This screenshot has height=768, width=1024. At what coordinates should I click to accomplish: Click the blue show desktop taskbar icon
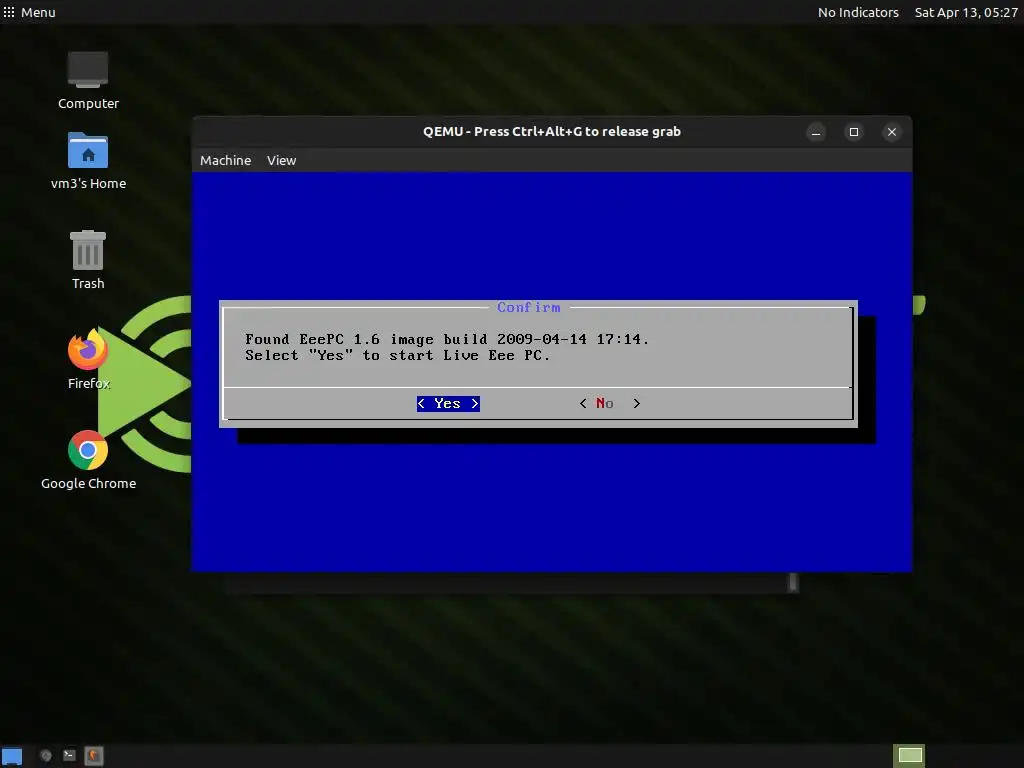tap(12, 756)
